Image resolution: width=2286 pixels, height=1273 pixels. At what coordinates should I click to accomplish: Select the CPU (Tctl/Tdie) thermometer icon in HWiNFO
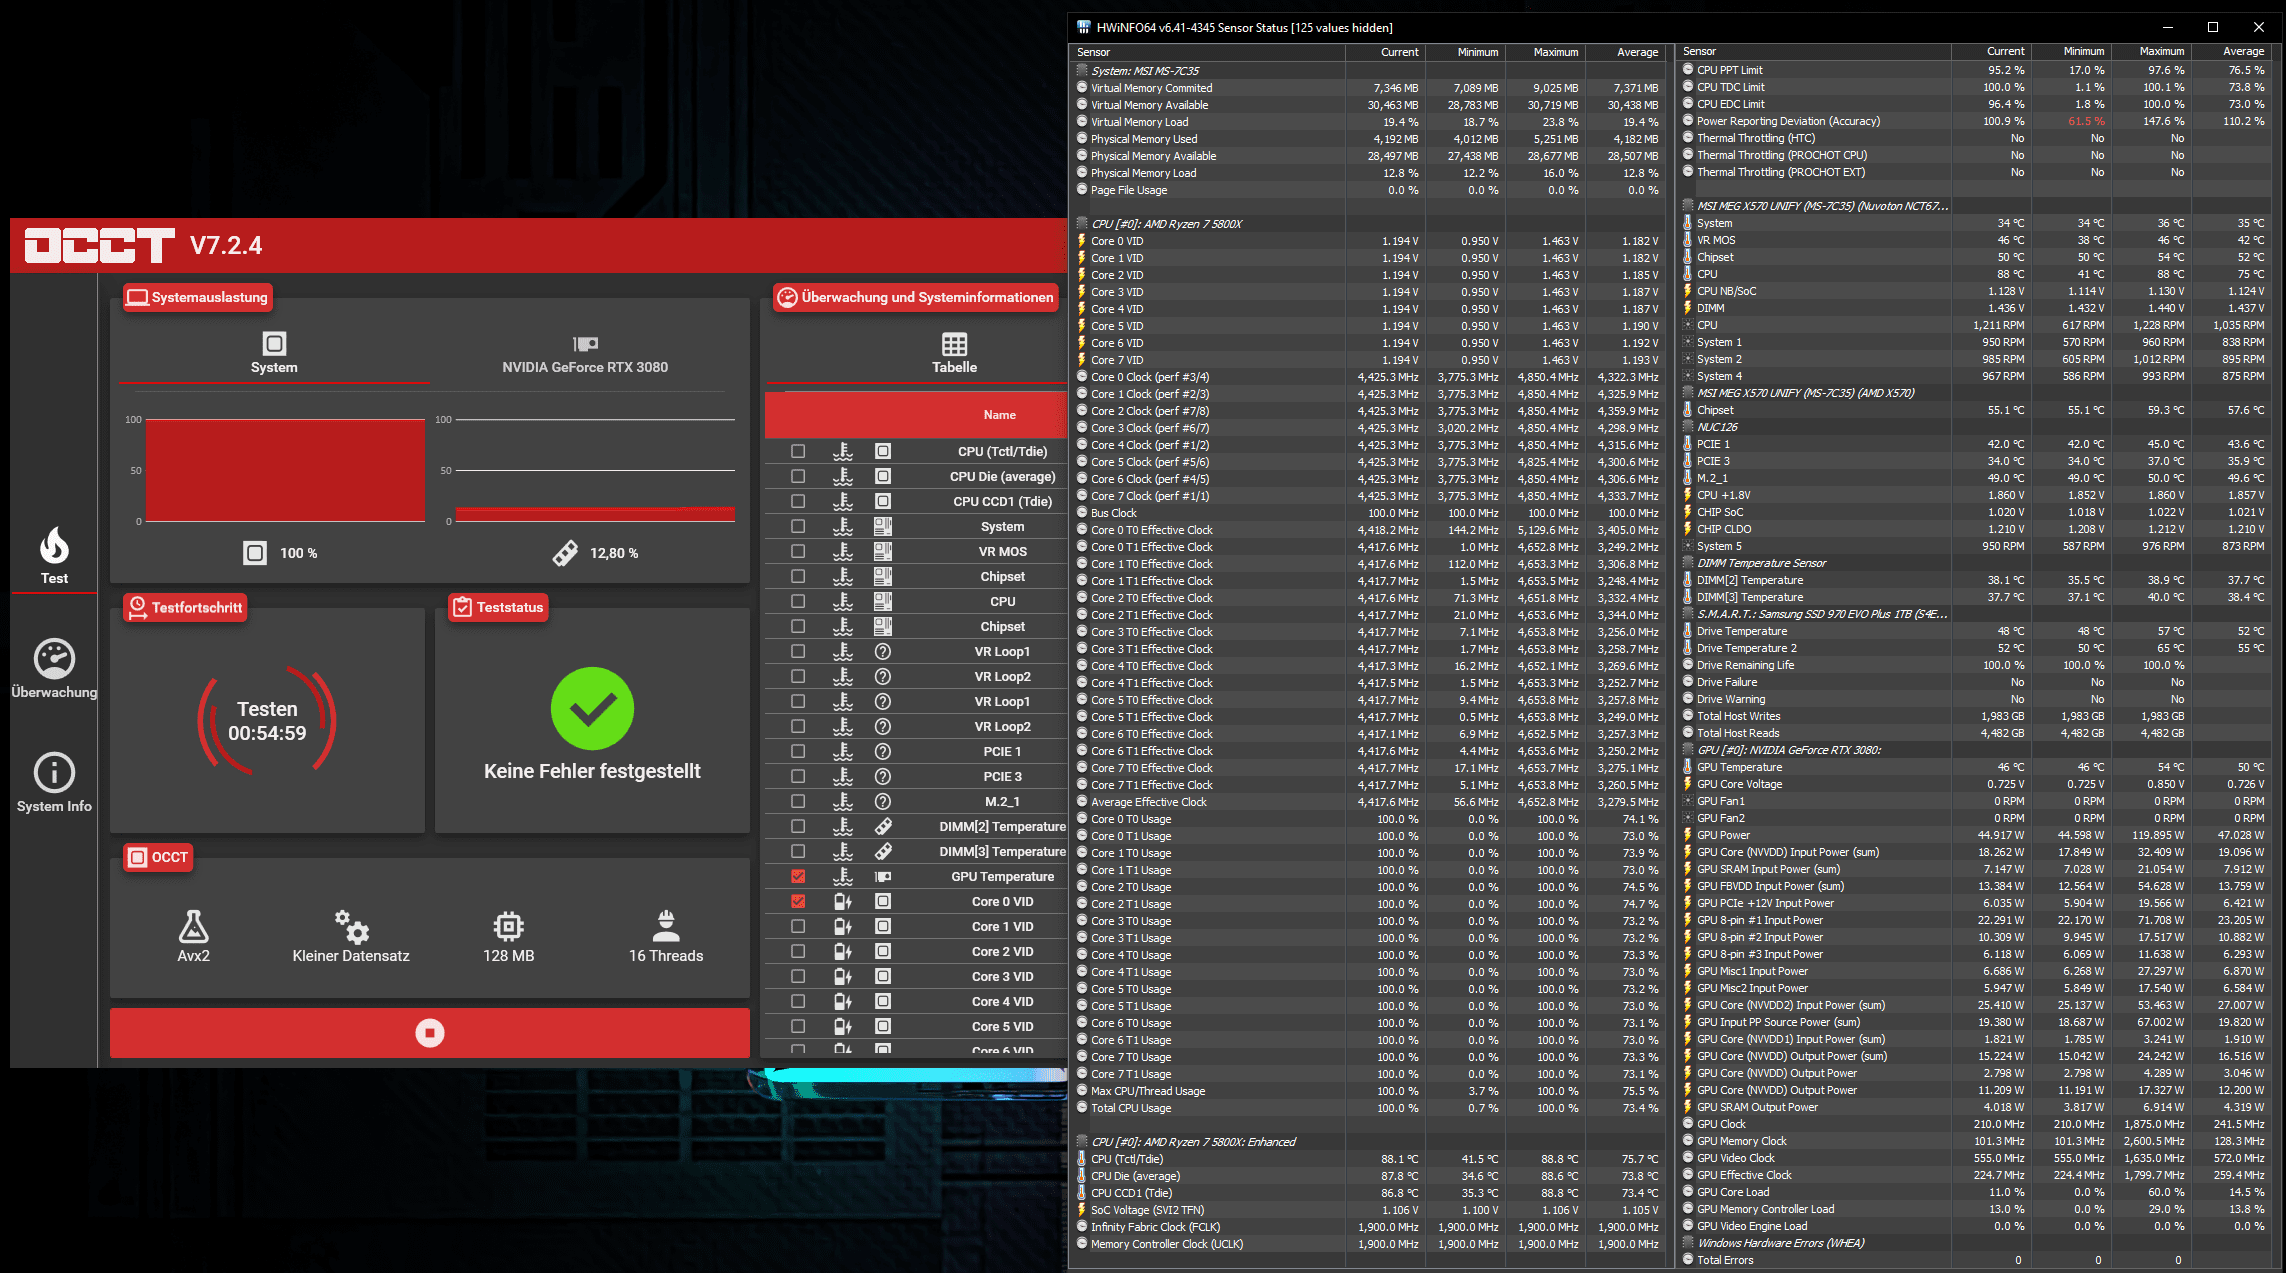pyautogui.click(x=1082, y=1159)
